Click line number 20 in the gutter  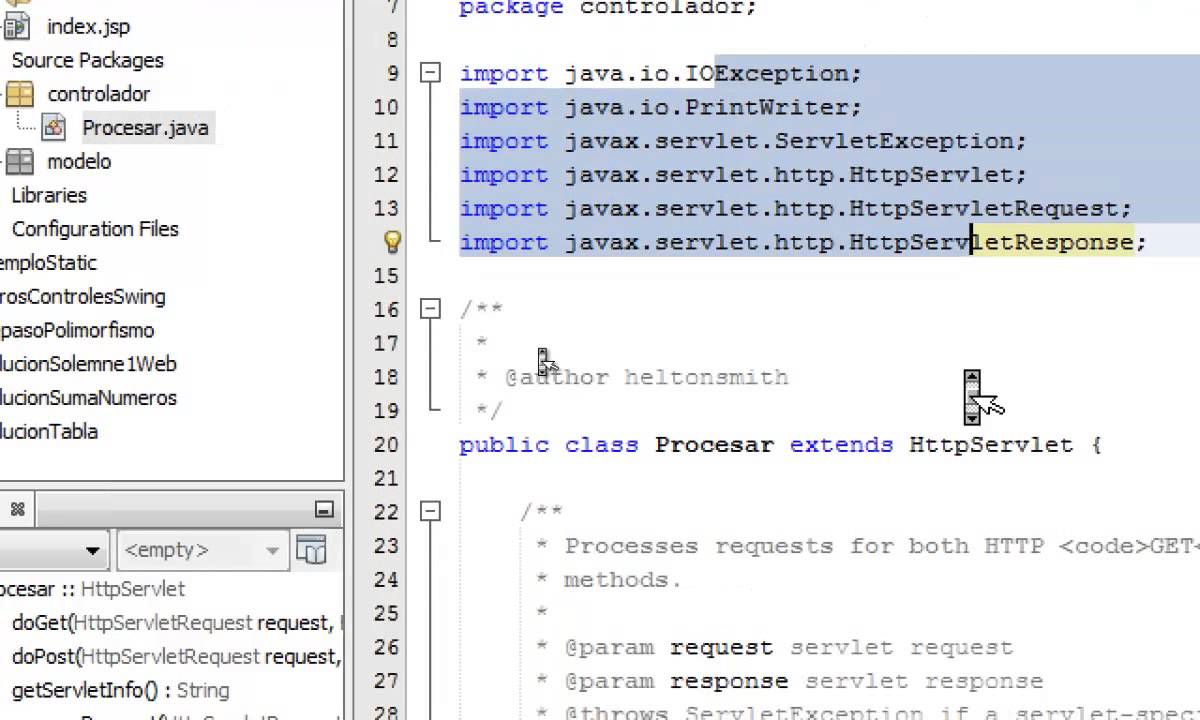(386, 444)
